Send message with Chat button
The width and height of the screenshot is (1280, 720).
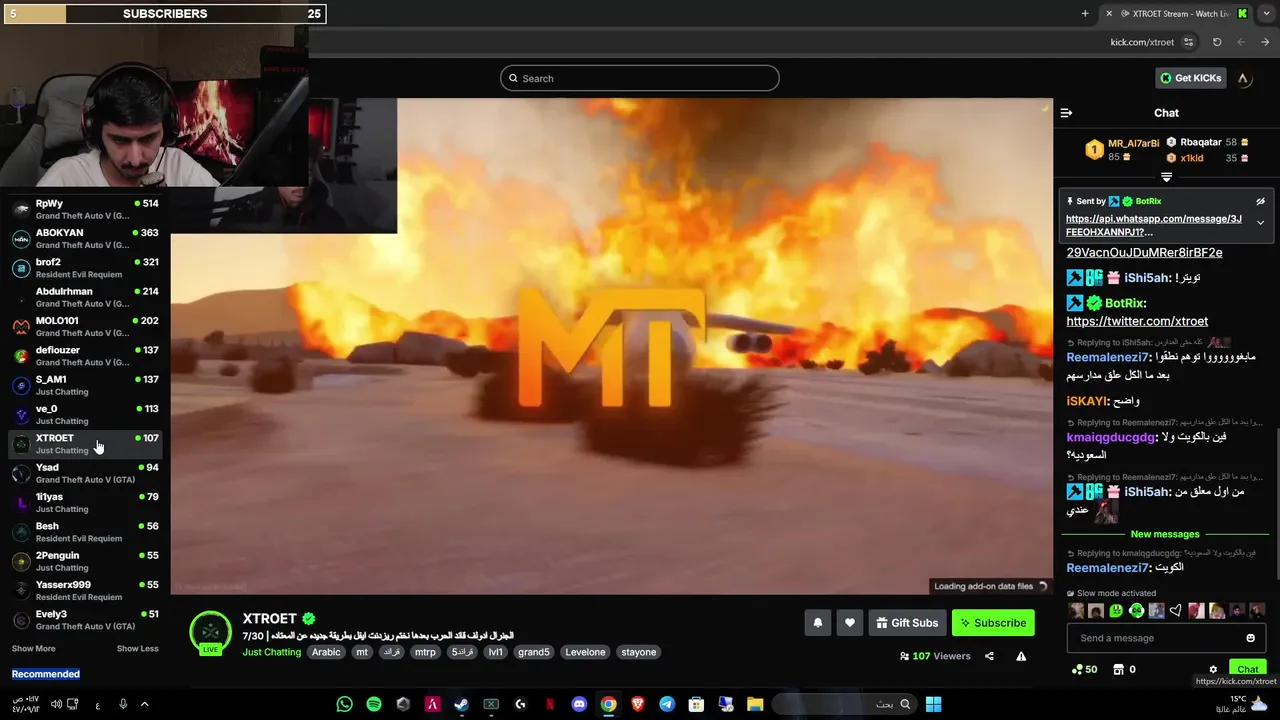1247,669
